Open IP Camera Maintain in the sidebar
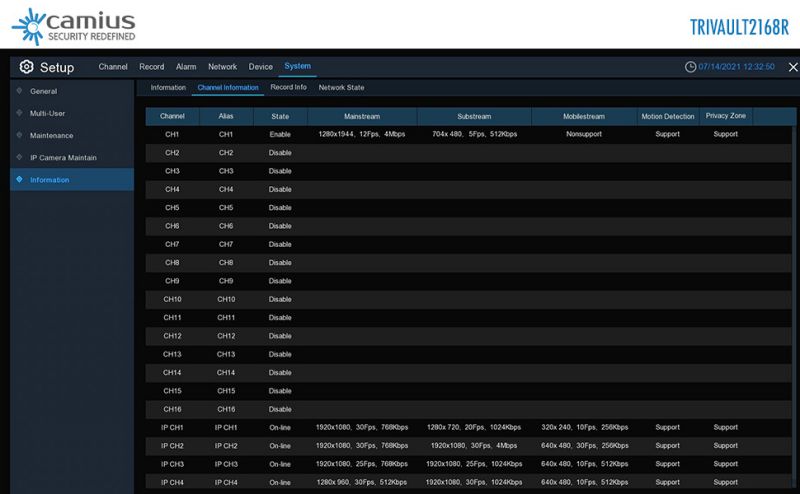800x494 pixels. [63, 157]
